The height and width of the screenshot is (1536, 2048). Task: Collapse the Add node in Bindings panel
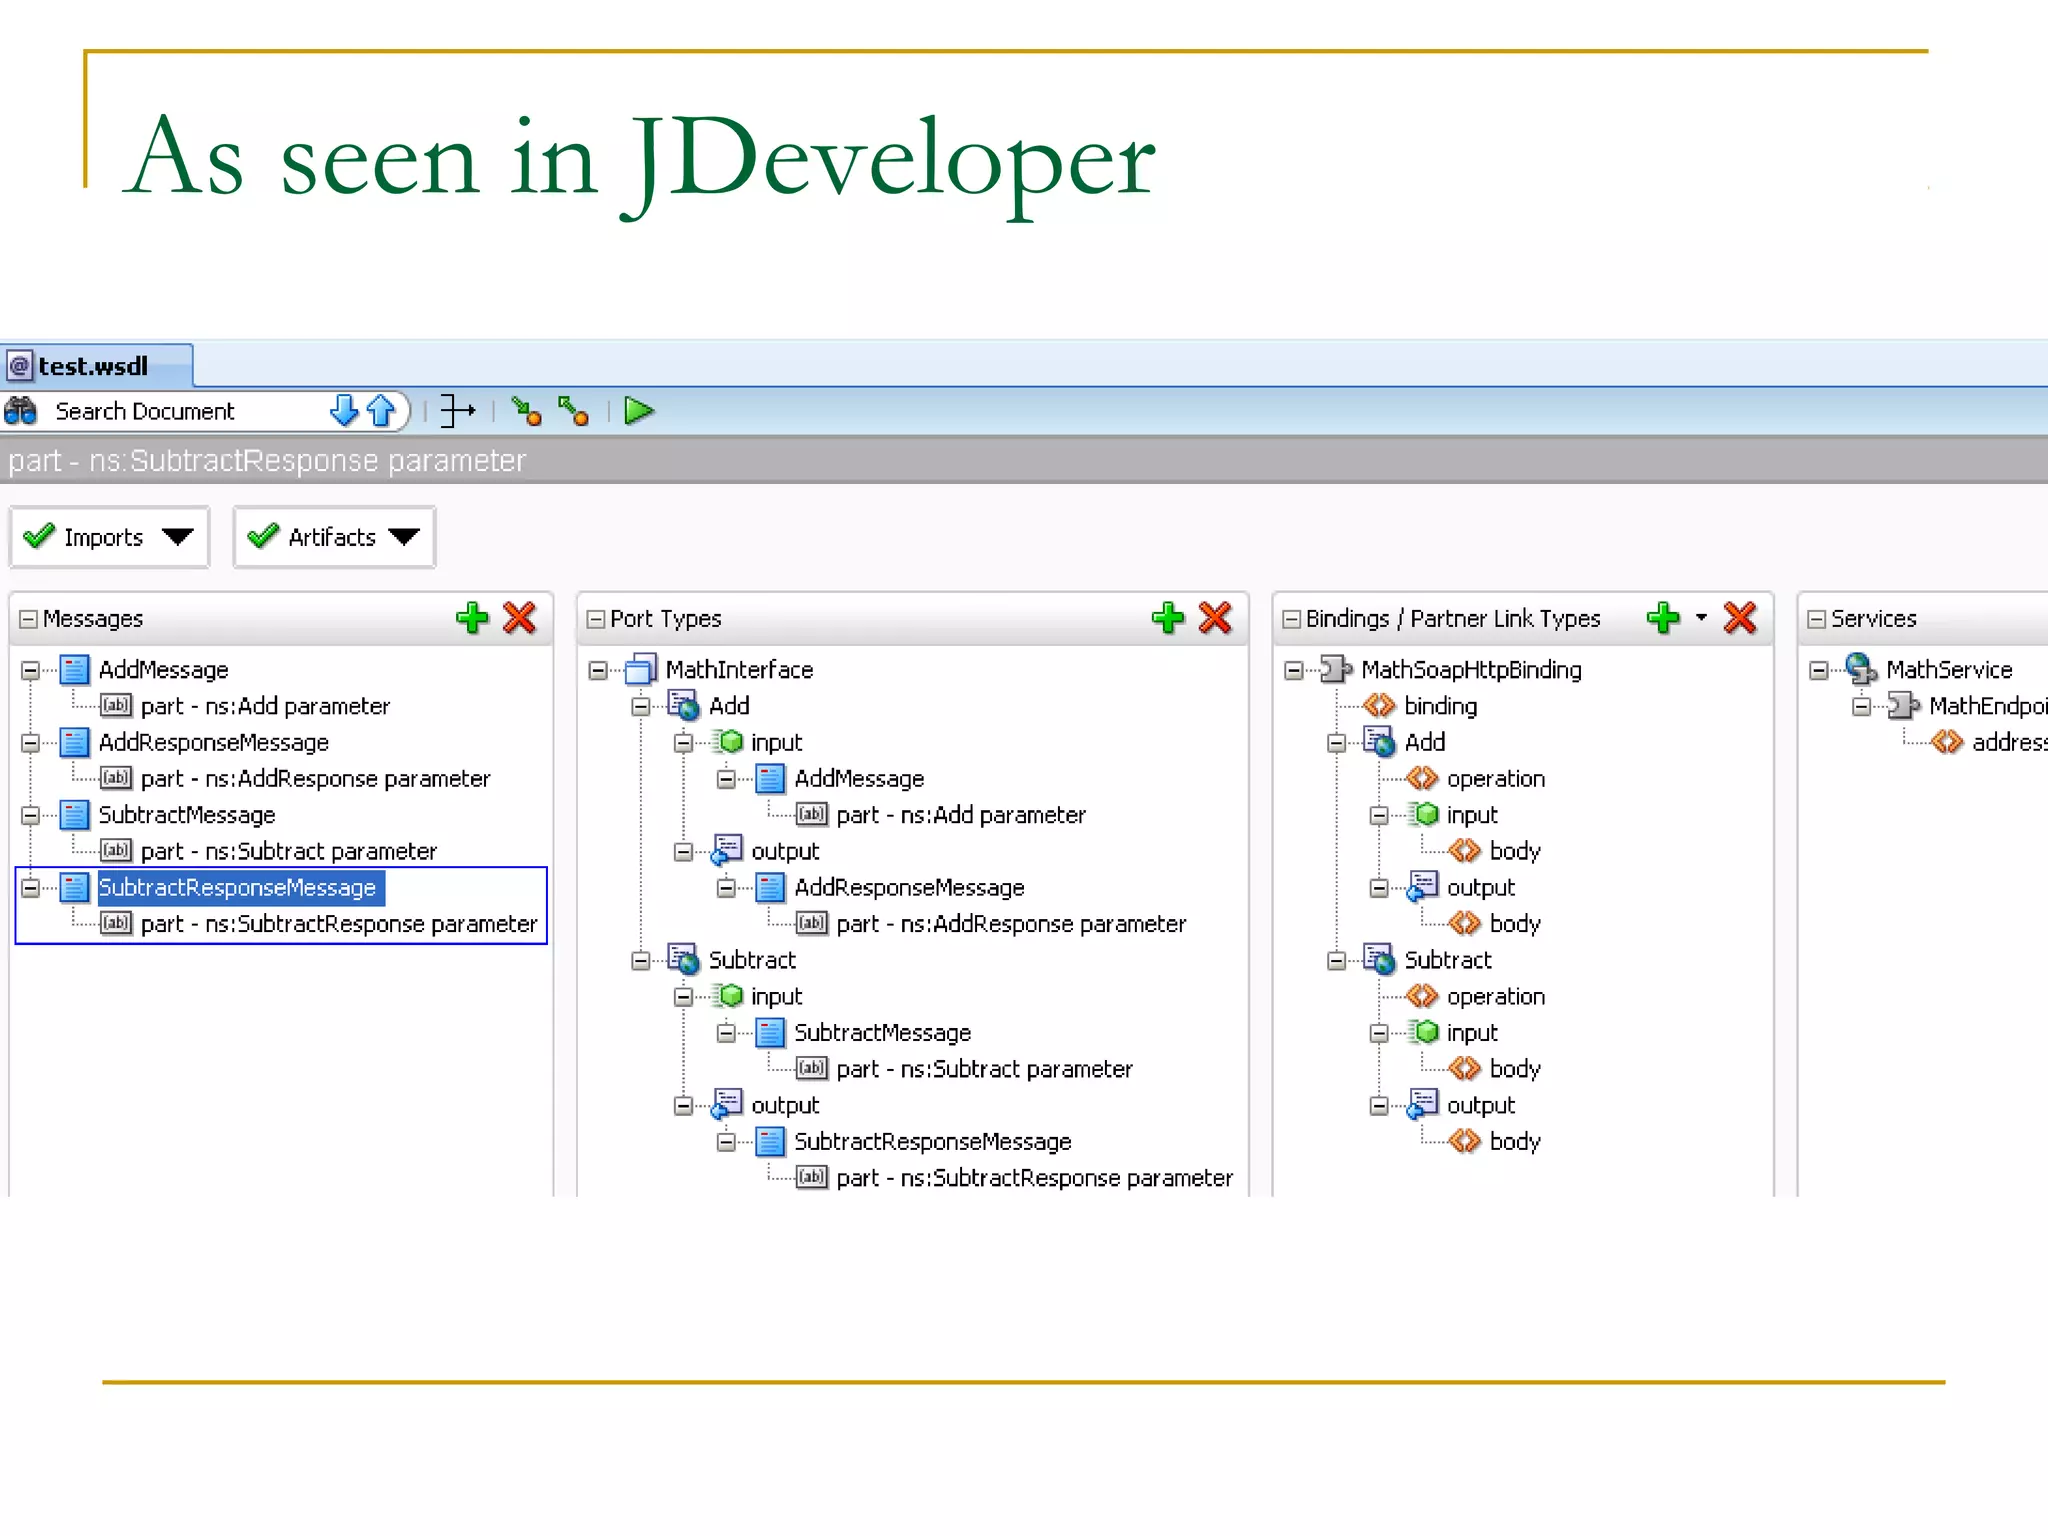click(1336, 743)
